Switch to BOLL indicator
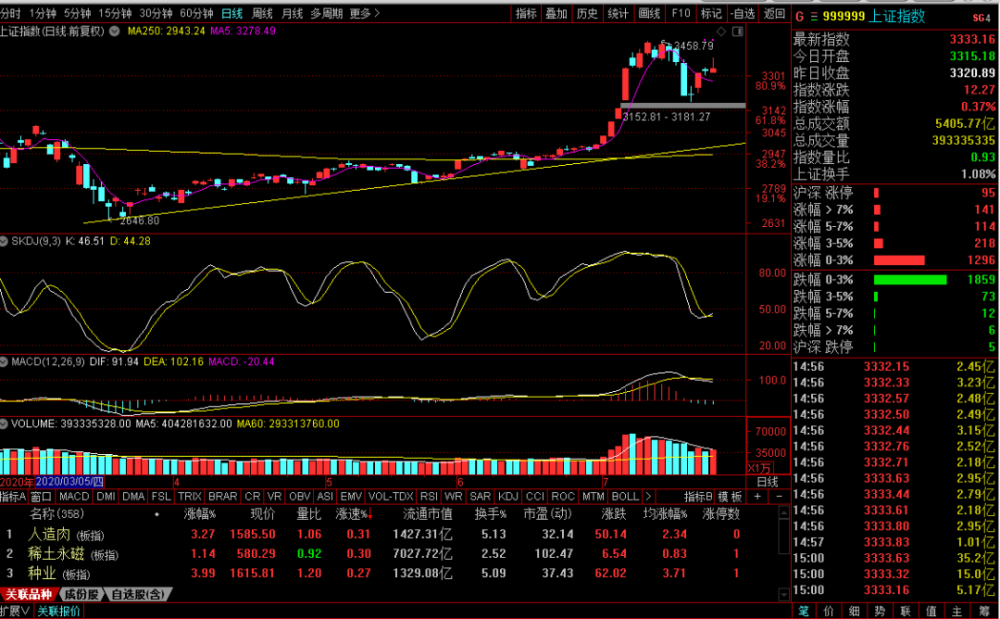Viewport: 1000px width, 619px height. (x=624, y=496)
